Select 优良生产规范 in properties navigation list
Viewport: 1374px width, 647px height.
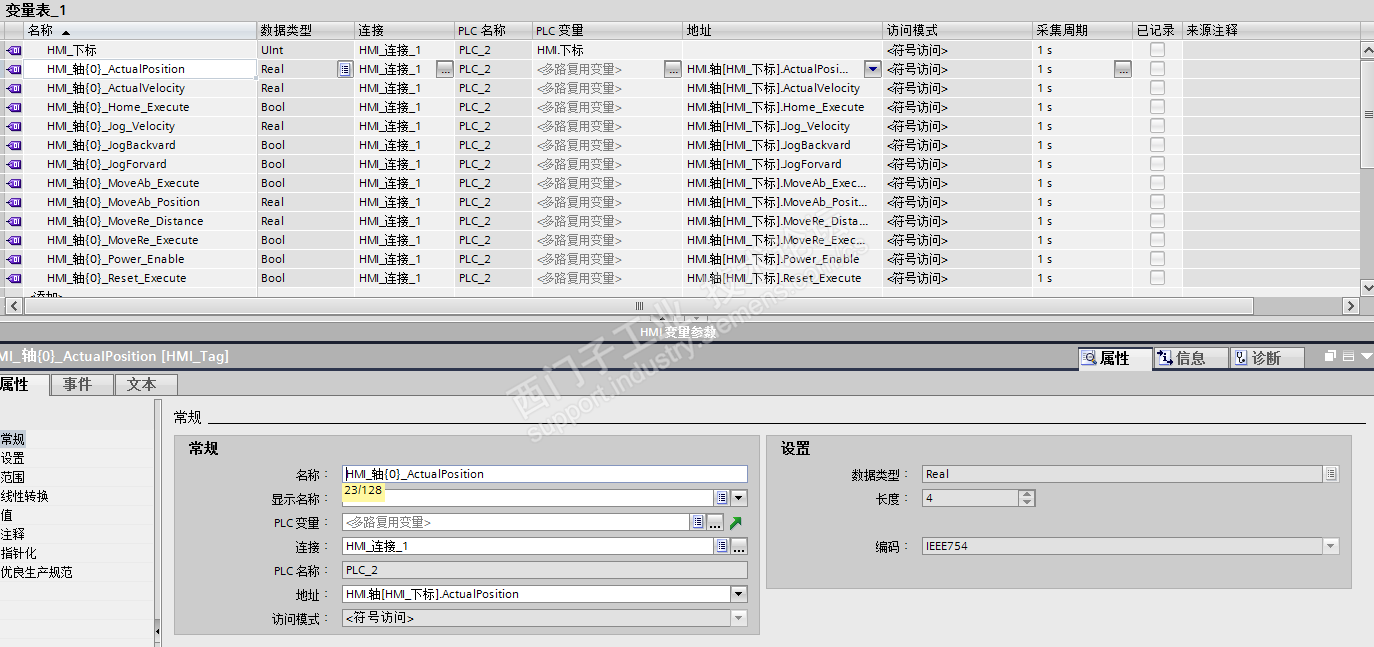point(37,572)
